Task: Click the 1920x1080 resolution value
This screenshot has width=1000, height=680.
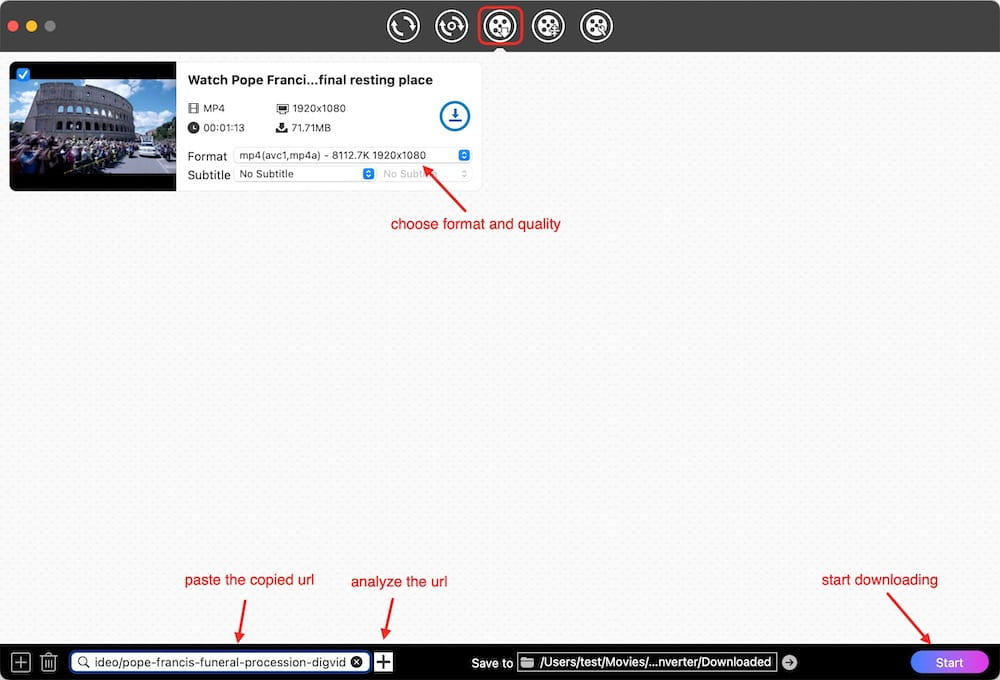Action: (319, 108)
